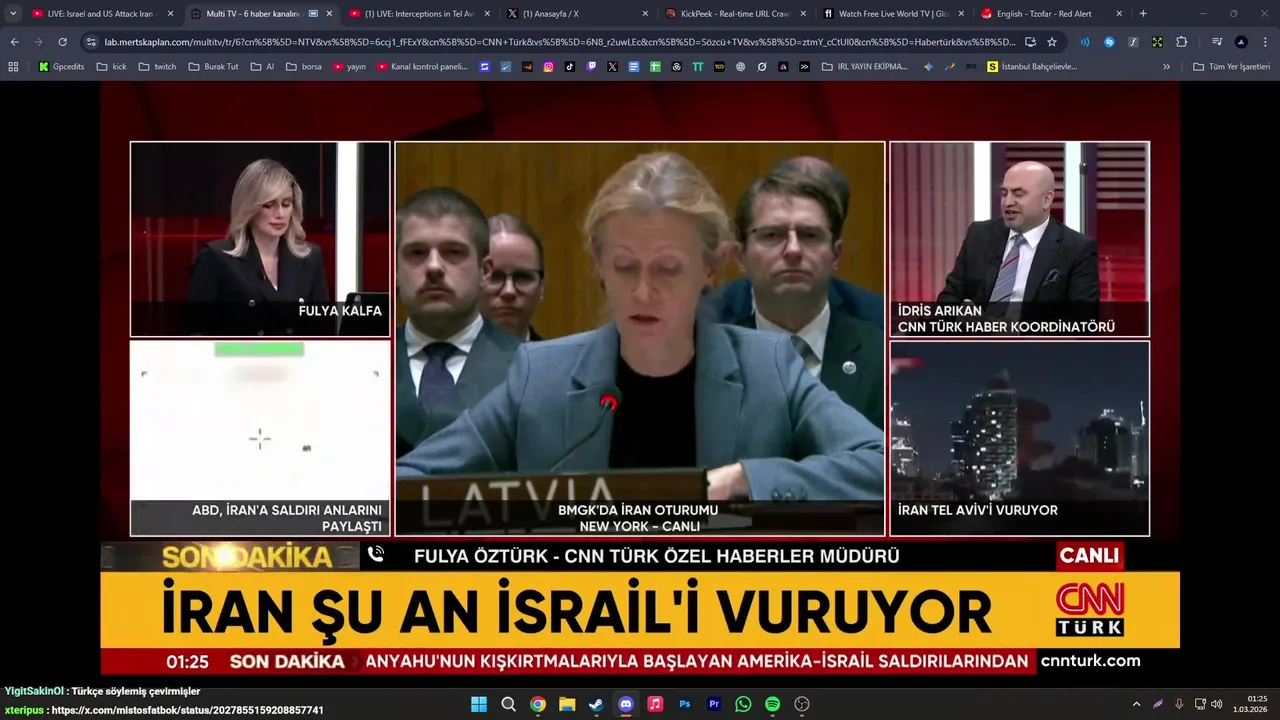1280x720 pixels.
Task: Open the AI bookmarks folder
Action: pos(262,67)
